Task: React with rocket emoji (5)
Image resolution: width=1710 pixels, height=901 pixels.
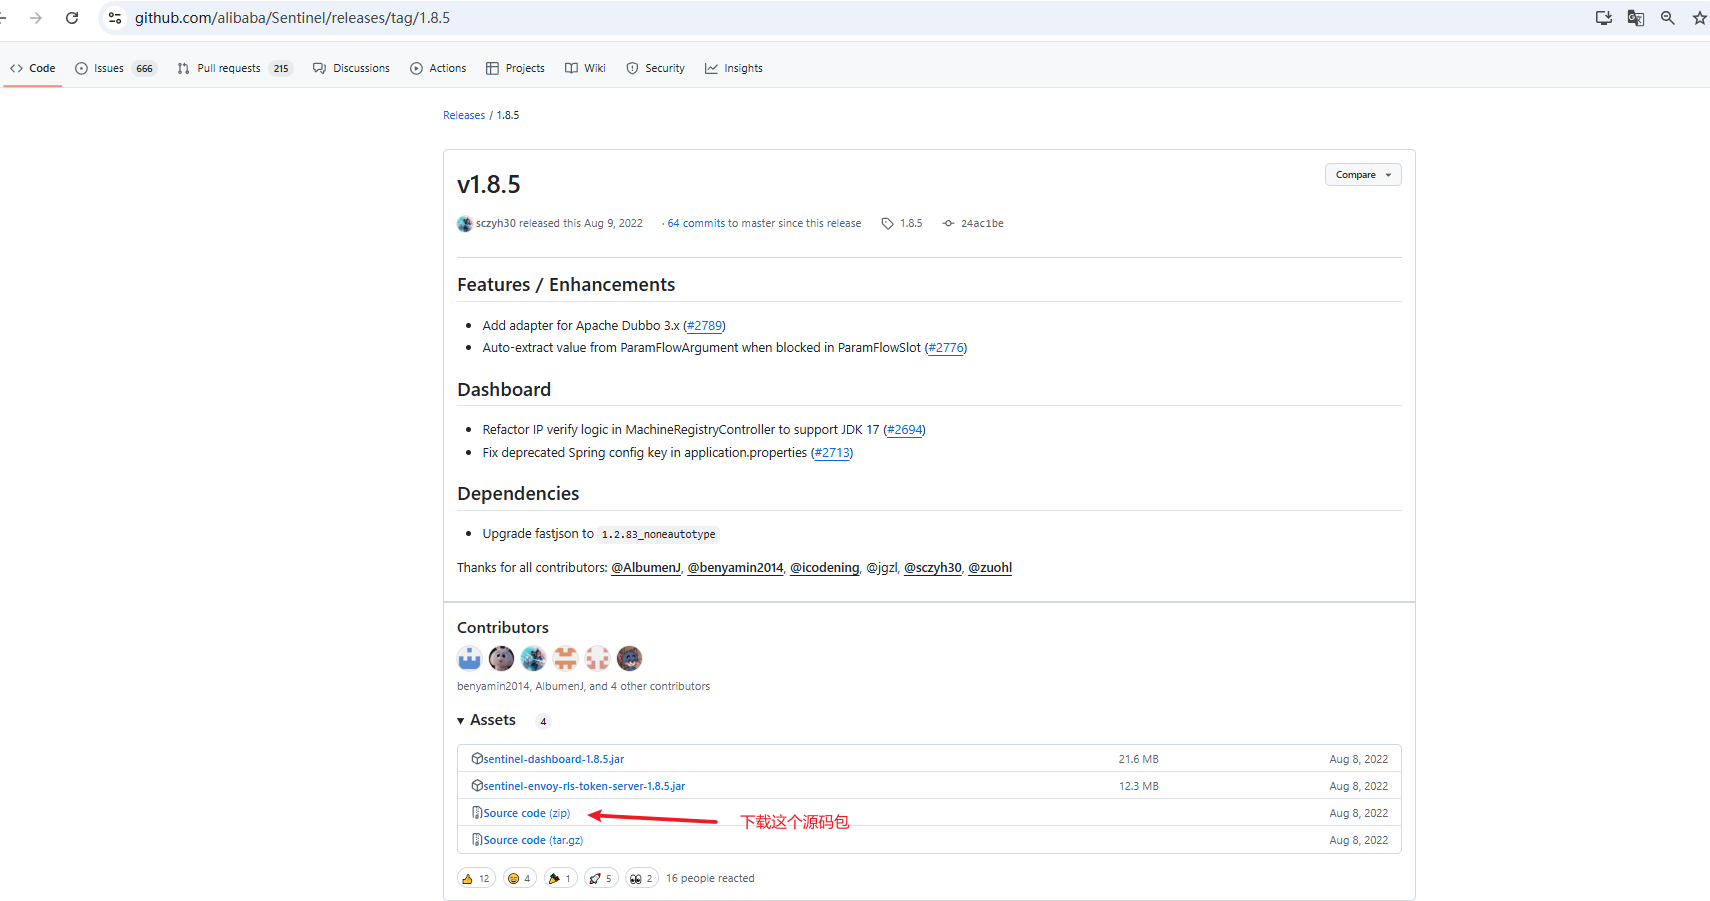Action: (x=601, y=879)
